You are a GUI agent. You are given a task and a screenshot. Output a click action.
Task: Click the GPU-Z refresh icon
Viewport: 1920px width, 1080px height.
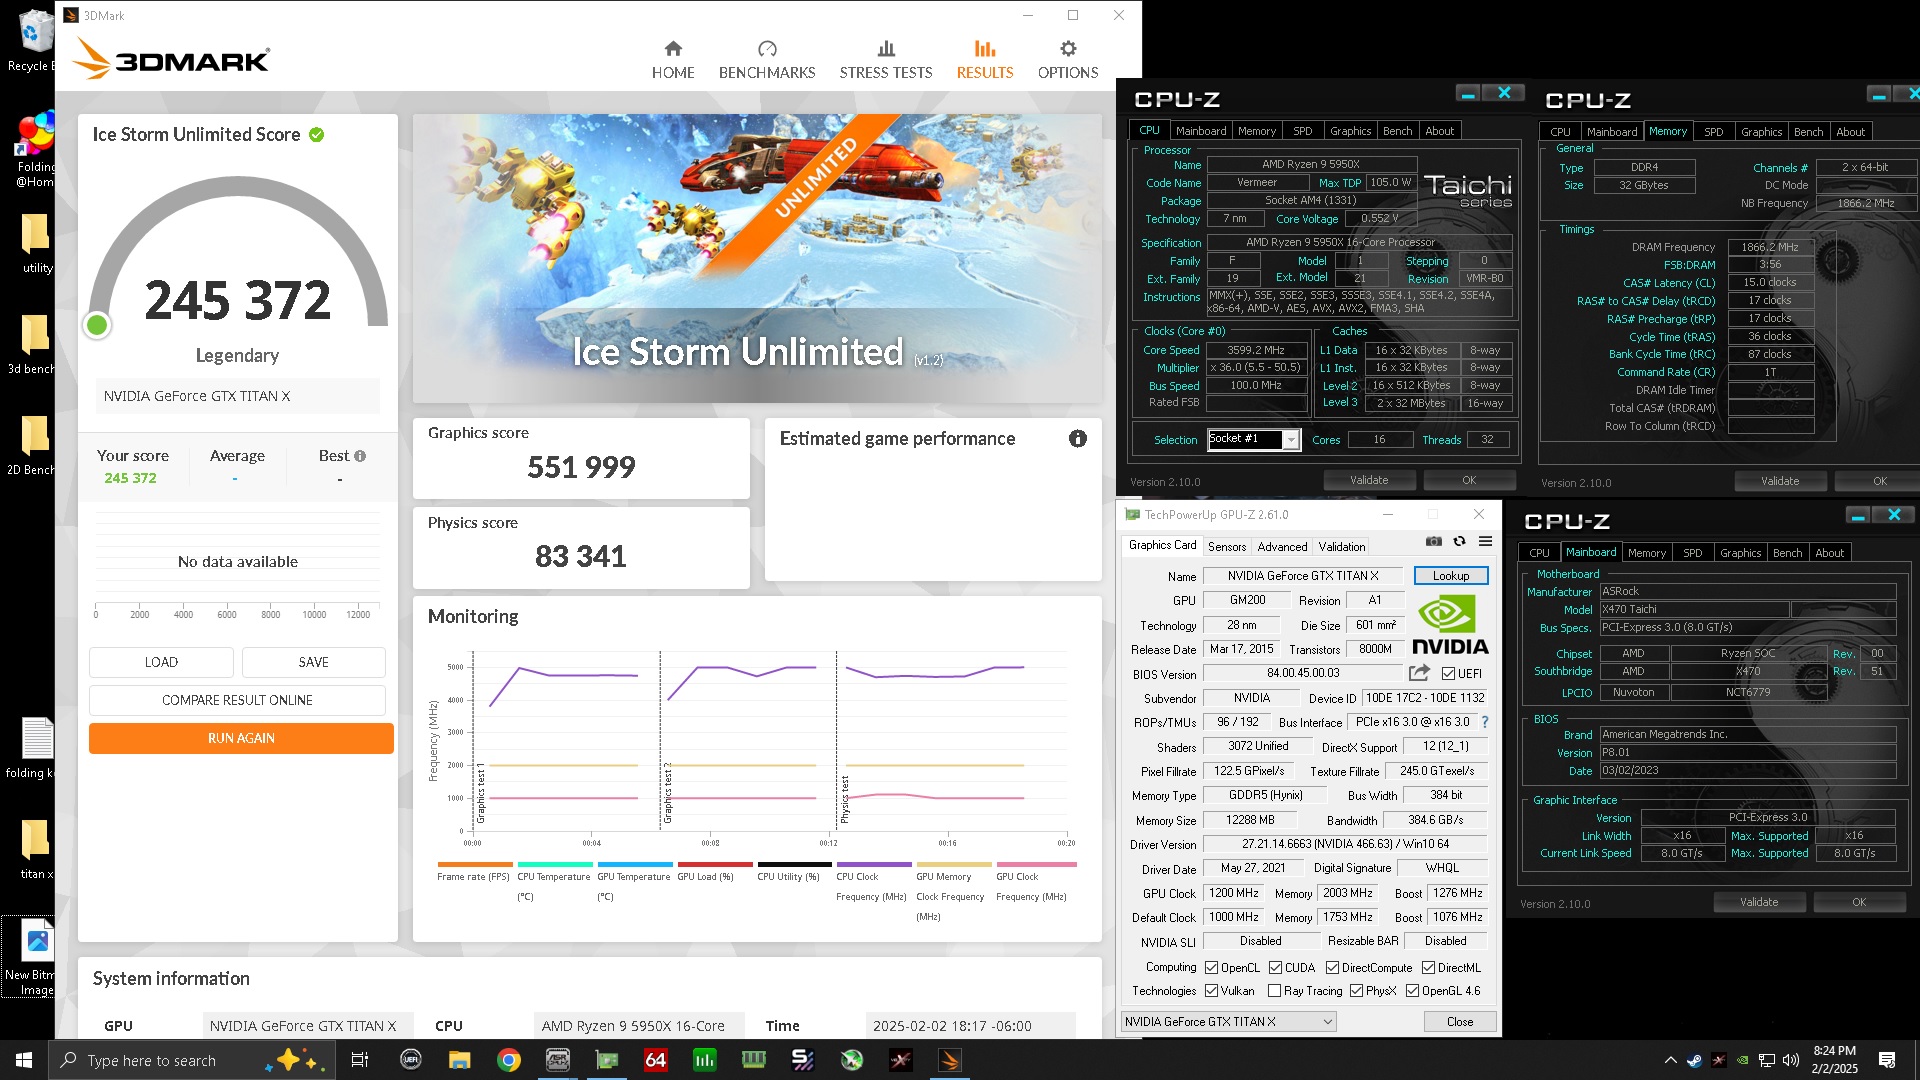(x=1460, y=541)
